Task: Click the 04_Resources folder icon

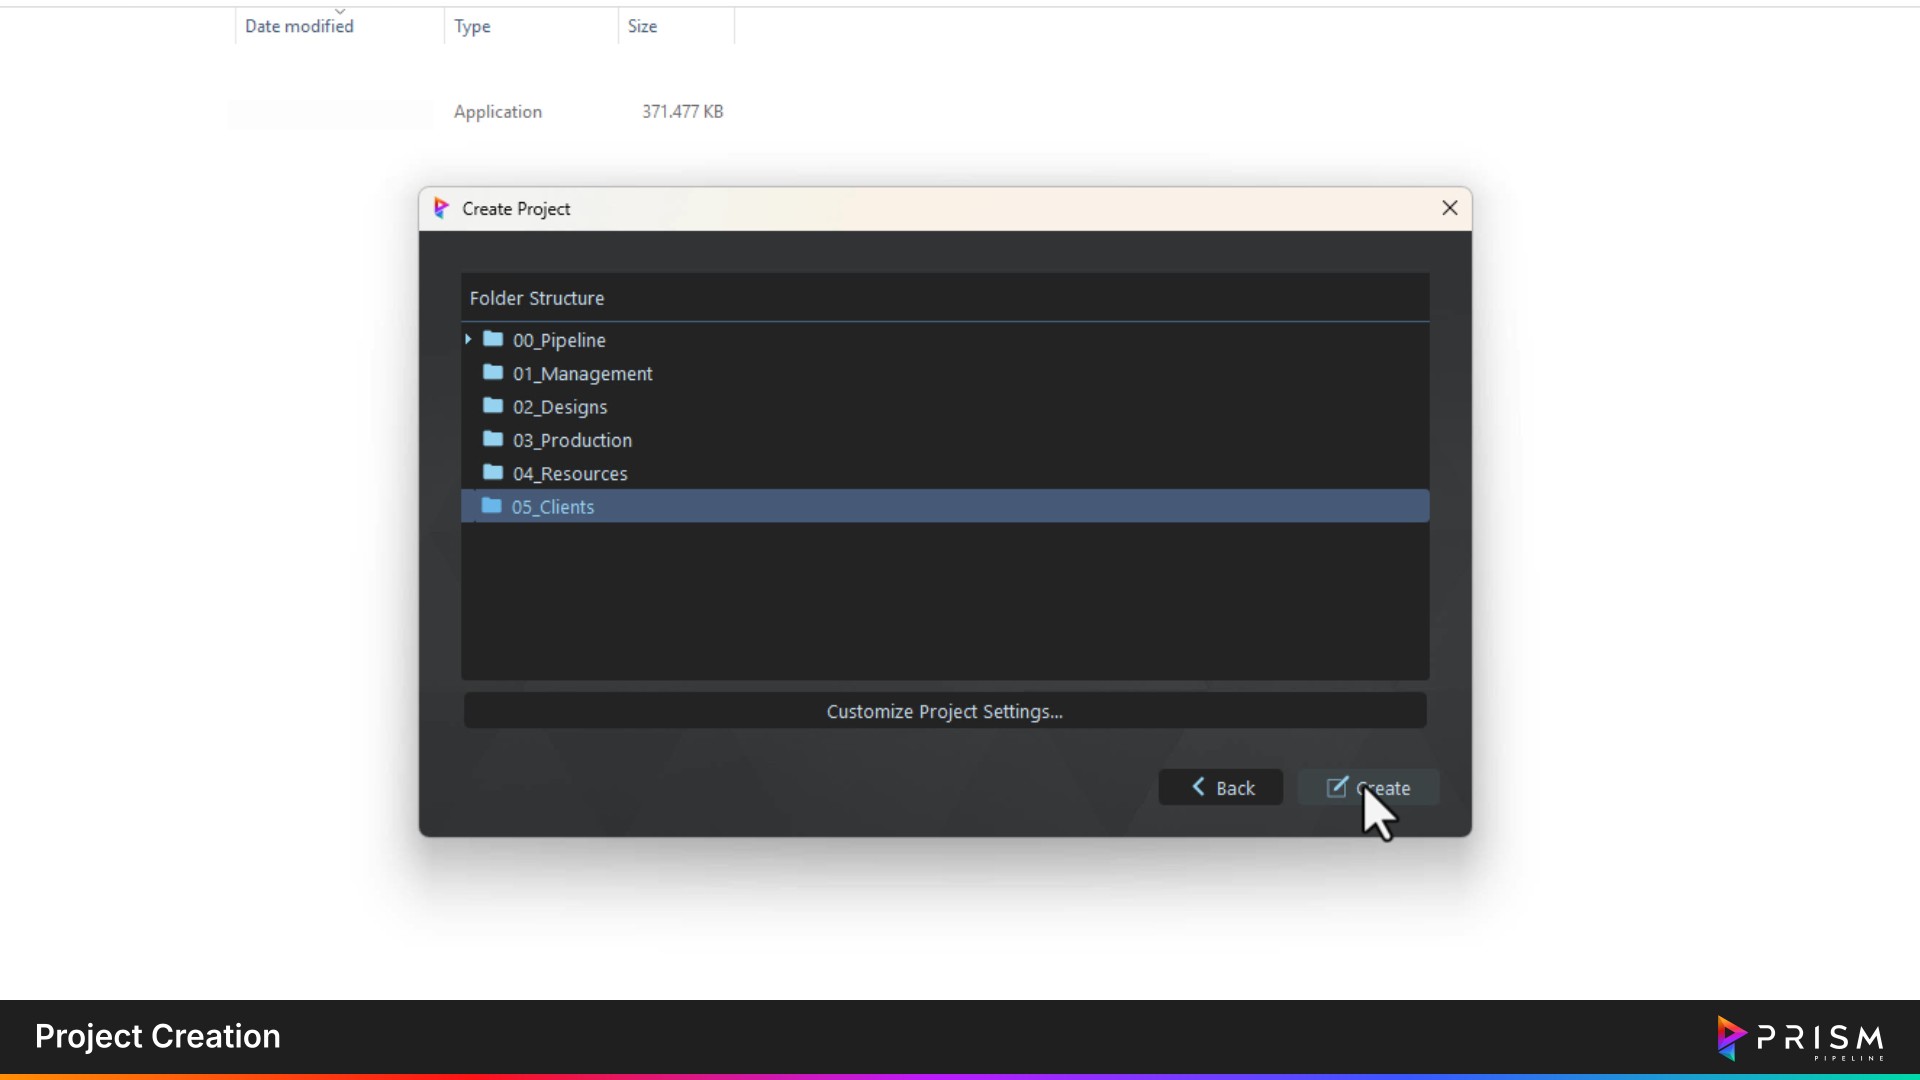Action: [x=493, y=472]
